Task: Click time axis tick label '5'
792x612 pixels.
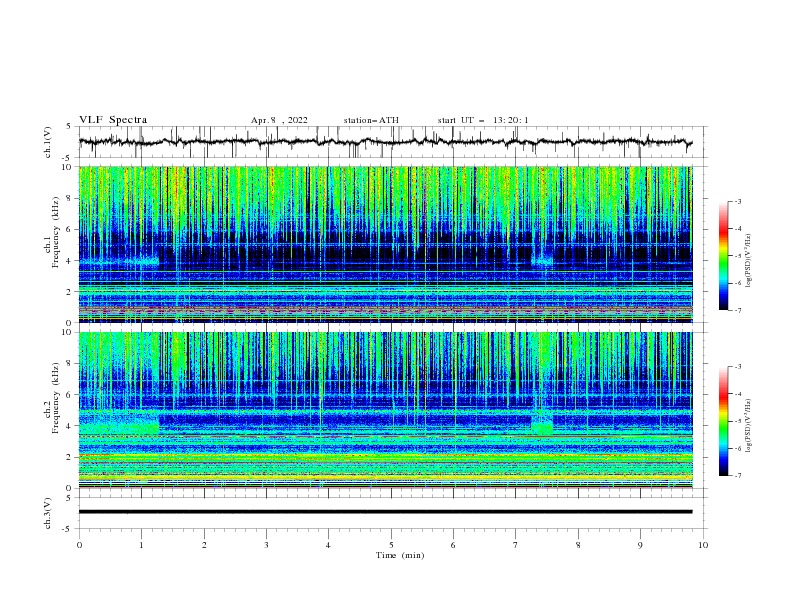Action: click(391, 545)
